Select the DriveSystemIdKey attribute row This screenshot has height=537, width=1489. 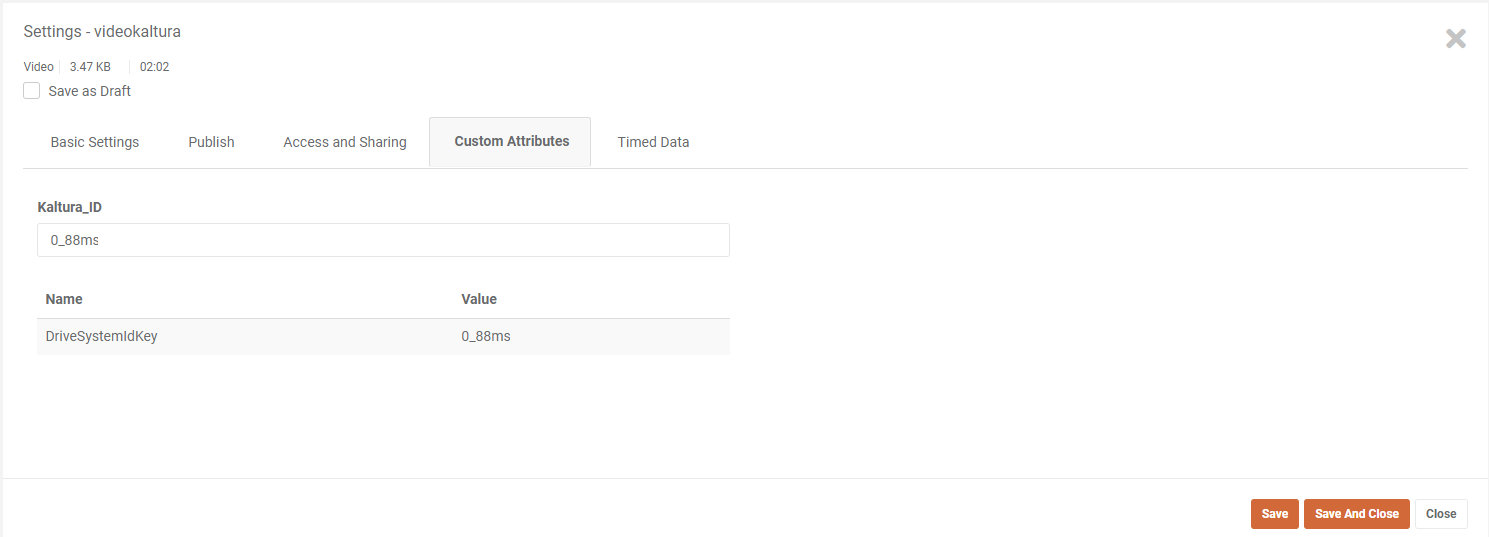(x=102, y=336)
